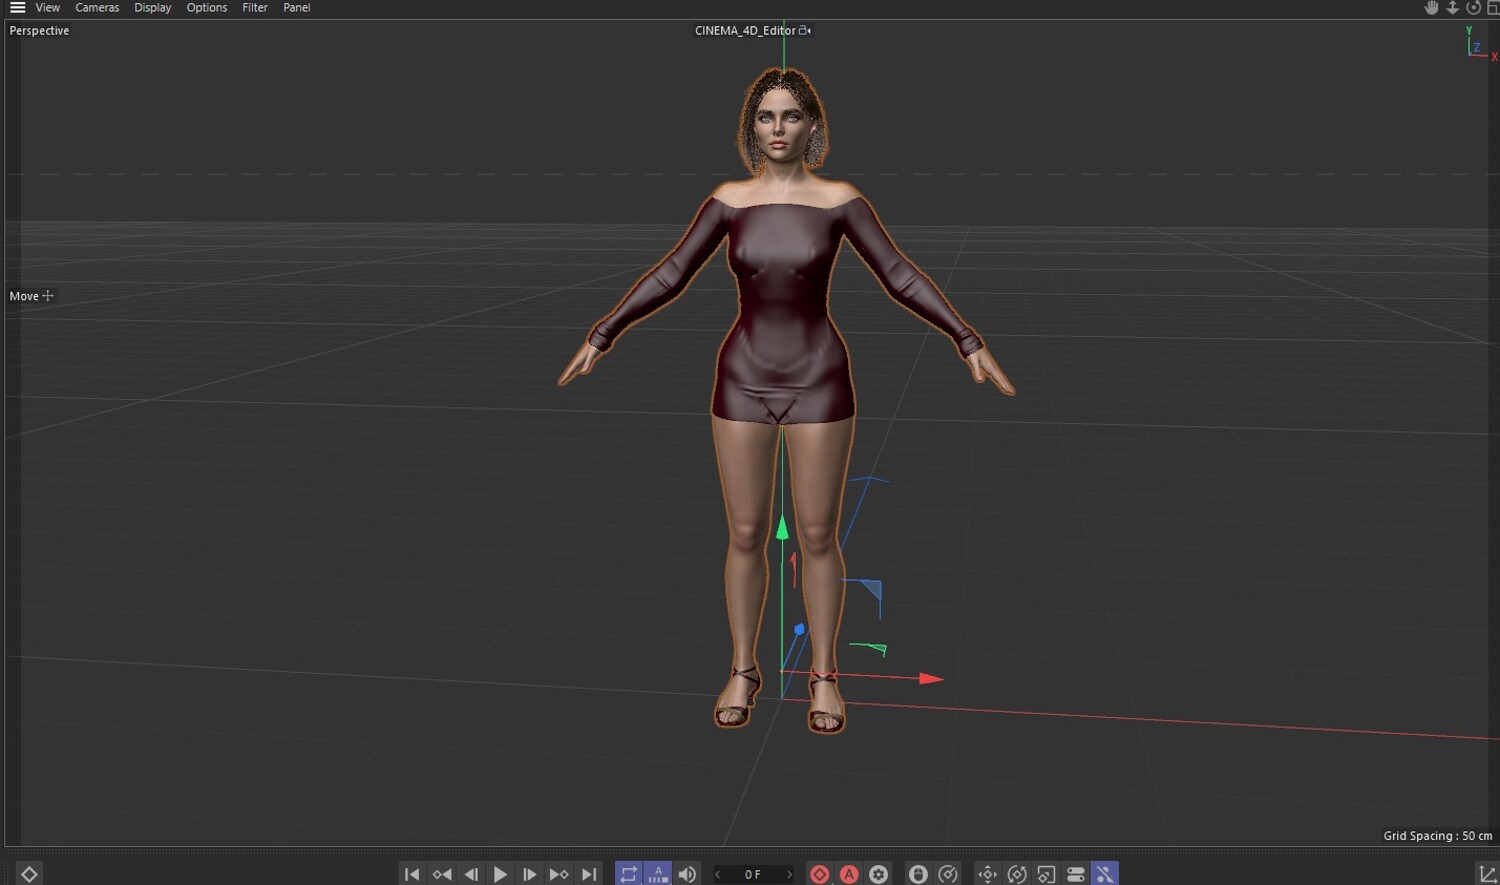This screenshot has width=1500, height=885.
Task: Click the keyframe diamond icon at bottom left
Action: tap(29, 874)
